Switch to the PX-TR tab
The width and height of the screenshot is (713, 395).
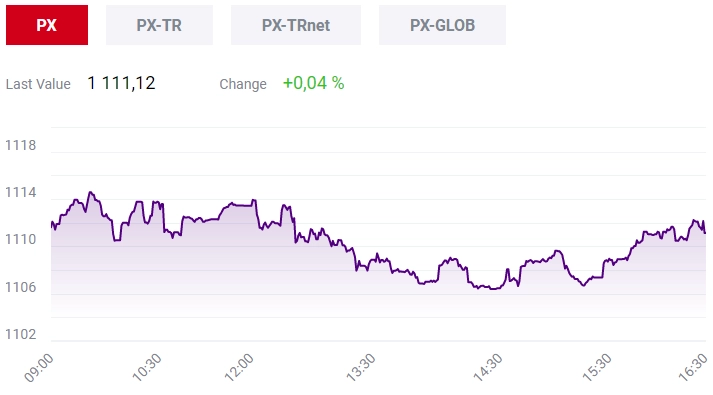[159, 25]
